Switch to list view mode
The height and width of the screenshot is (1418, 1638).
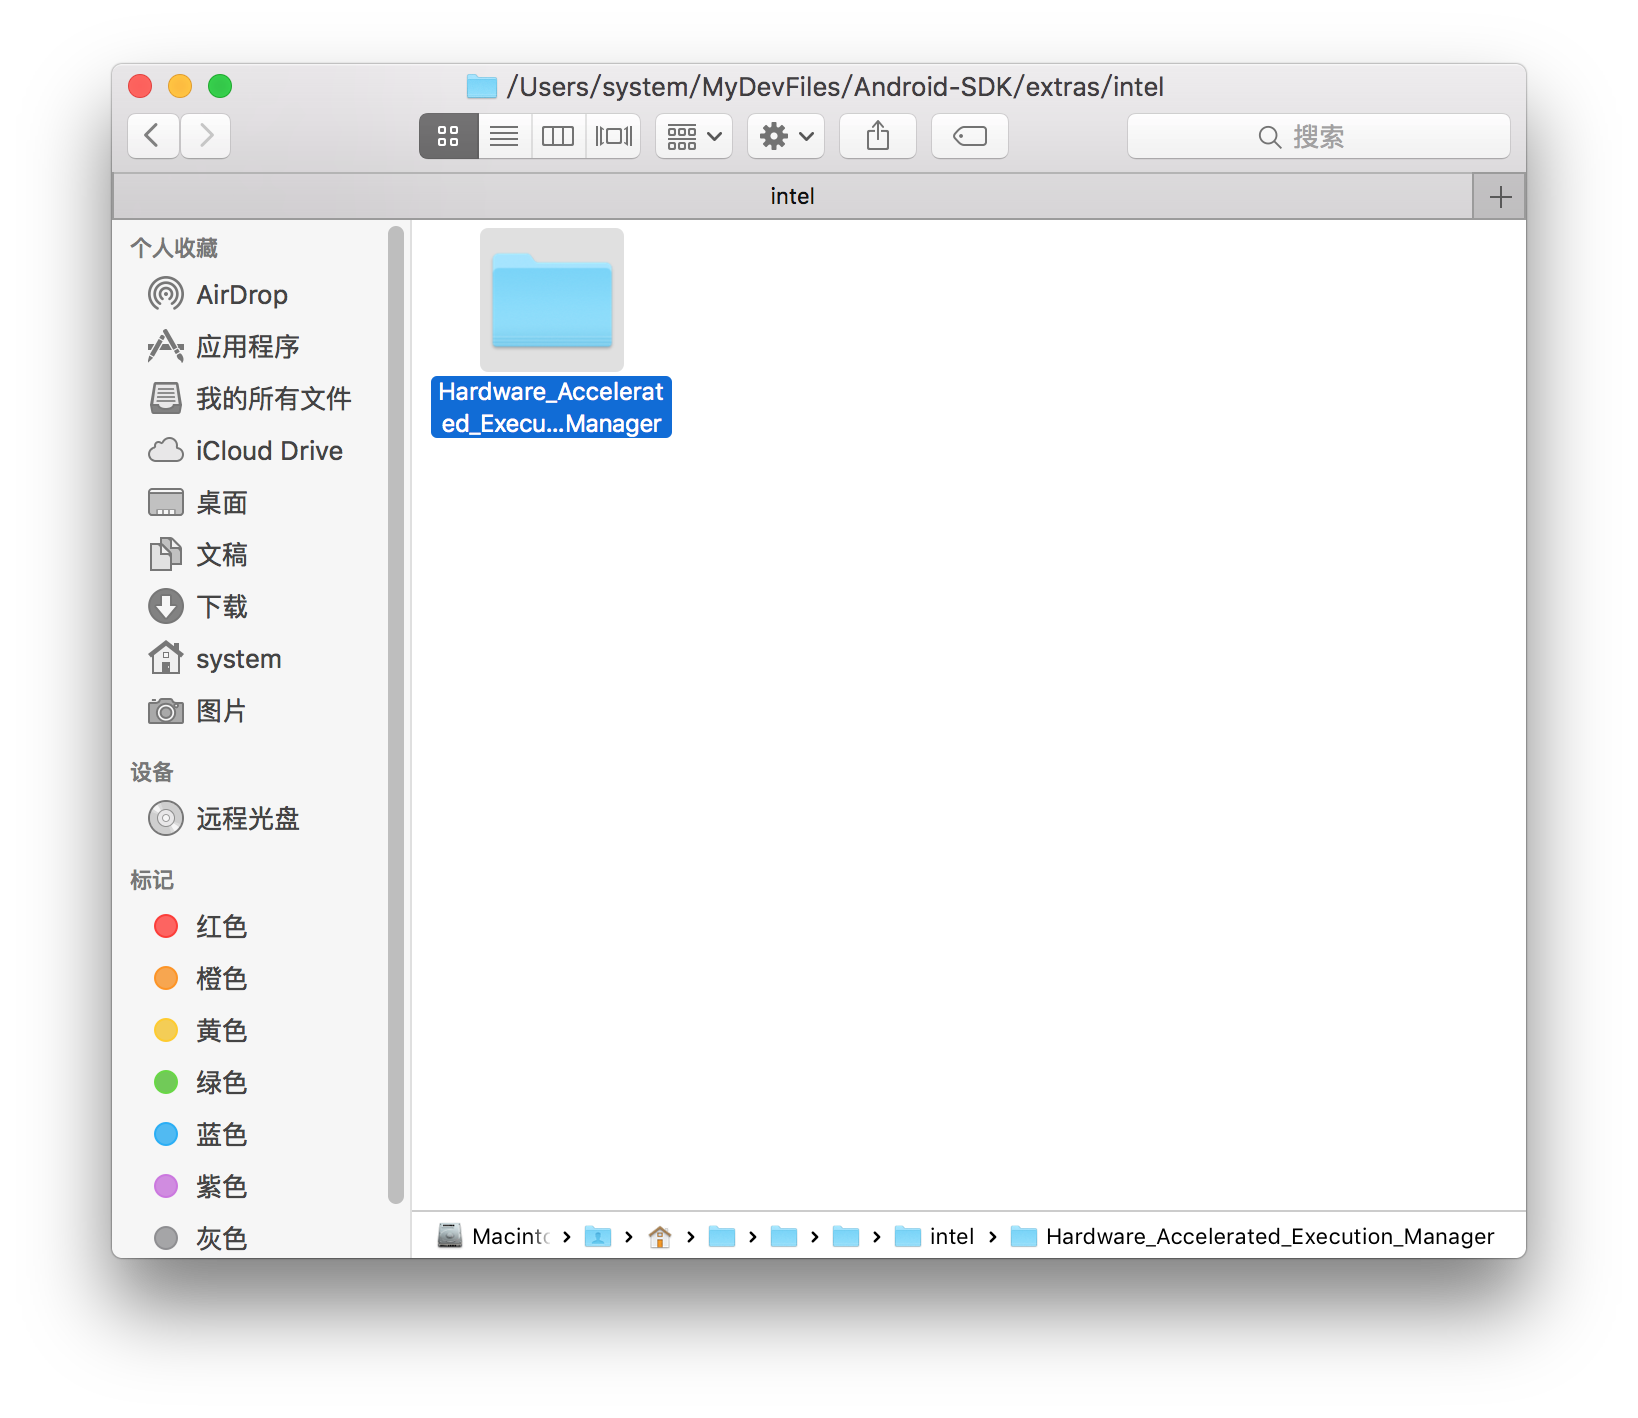click(504, 136)
